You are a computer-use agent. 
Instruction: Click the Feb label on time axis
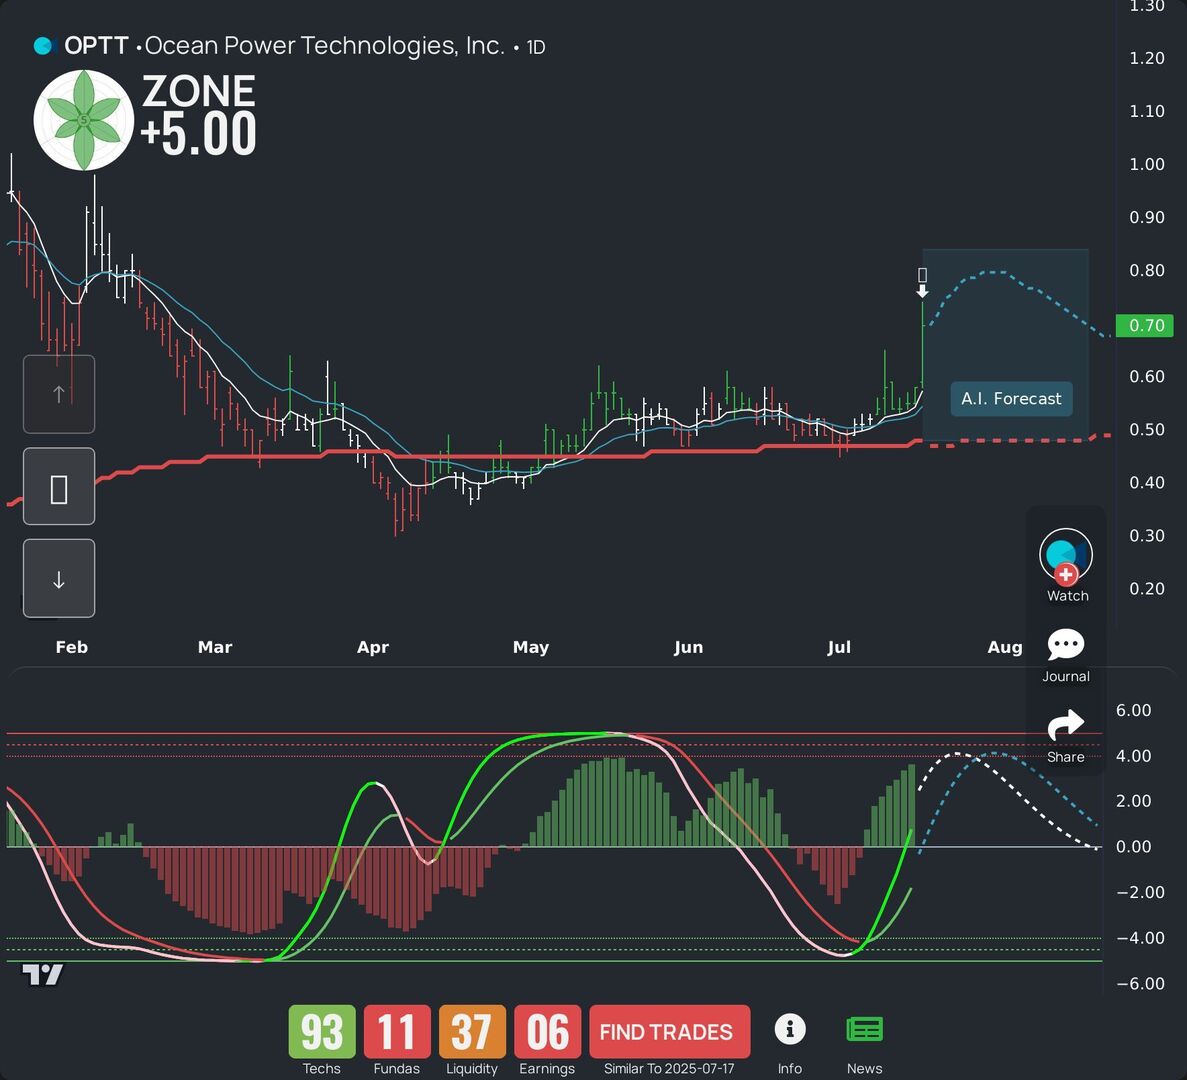tap(72, 647)
